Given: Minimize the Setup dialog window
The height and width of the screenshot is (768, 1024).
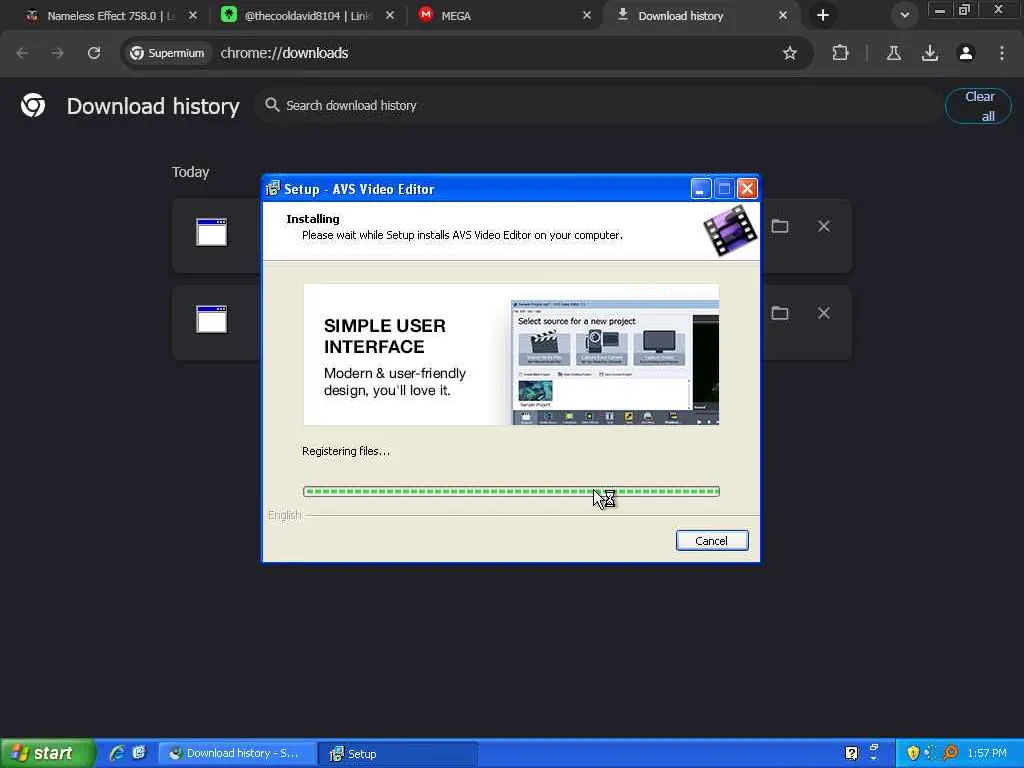Looking at the screenshot, I should click(701, 189).
